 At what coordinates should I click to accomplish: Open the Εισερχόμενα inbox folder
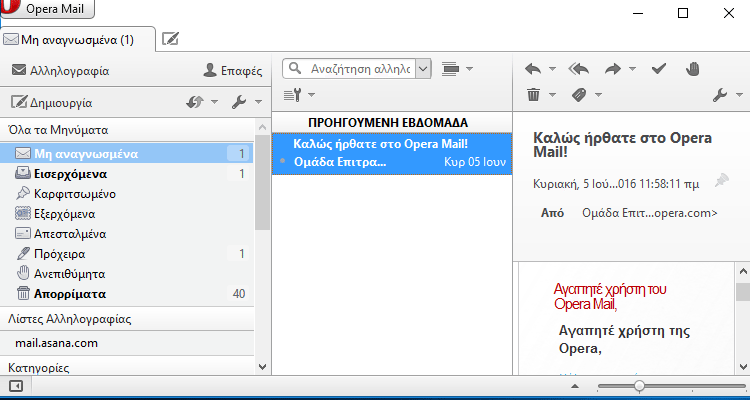point(127,174)
